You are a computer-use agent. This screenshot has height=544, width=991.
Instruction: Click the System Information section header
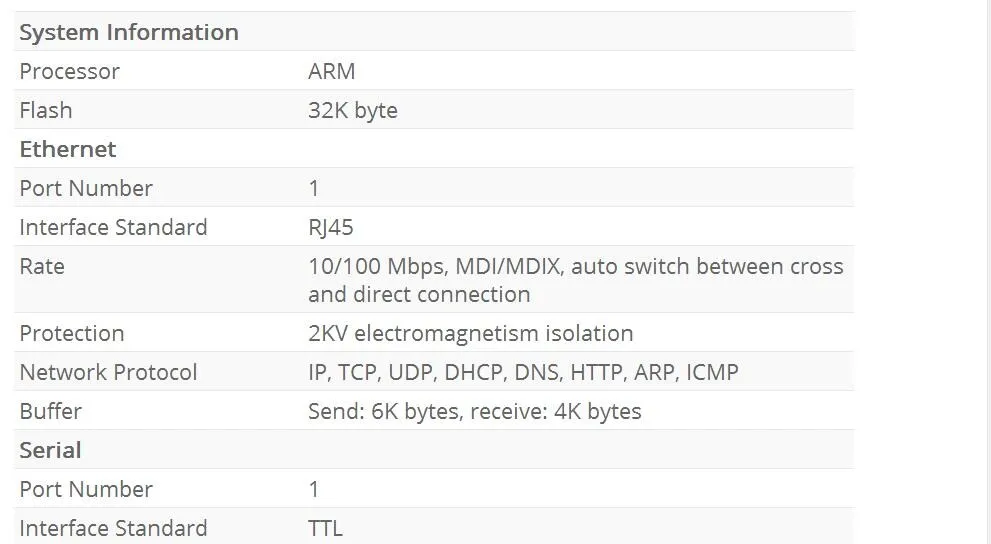coord(129,32)
